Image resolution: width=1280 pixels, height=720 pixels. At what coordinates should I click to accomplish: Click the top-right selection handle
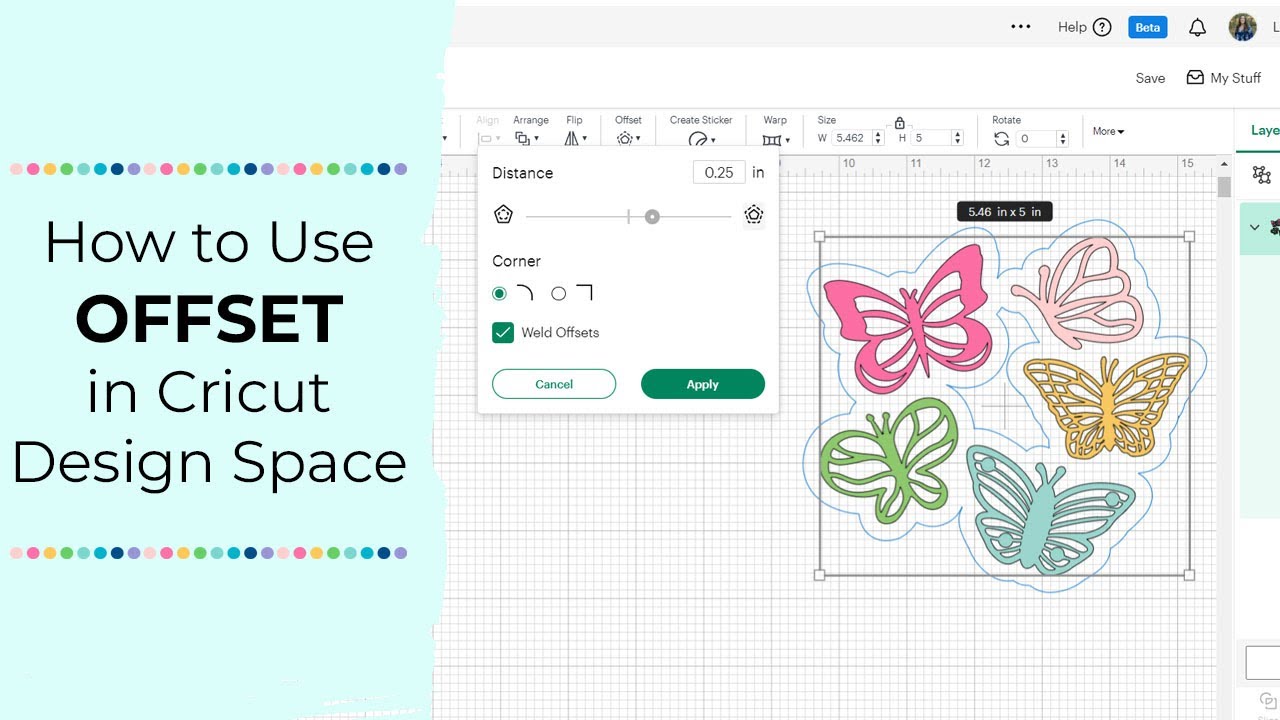click(1189, 237)
